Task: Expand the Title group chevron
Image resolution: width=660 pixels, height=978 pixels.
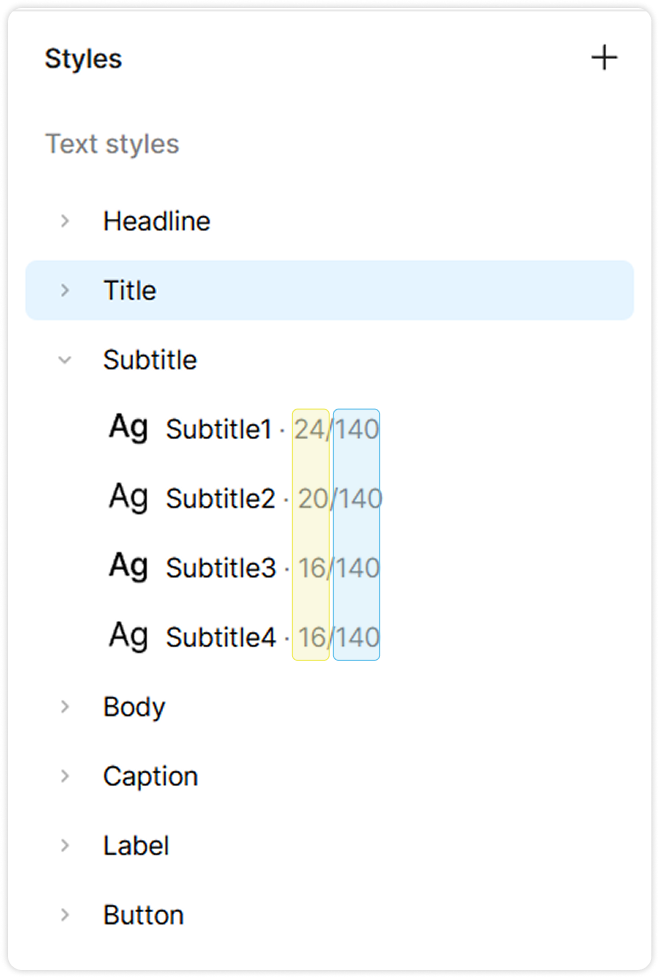Action: point(65,290)
